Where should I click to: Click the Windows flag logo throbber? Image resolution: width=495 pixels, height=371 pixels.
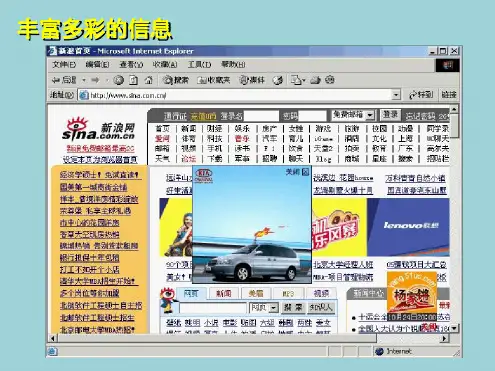pos(447,65)
